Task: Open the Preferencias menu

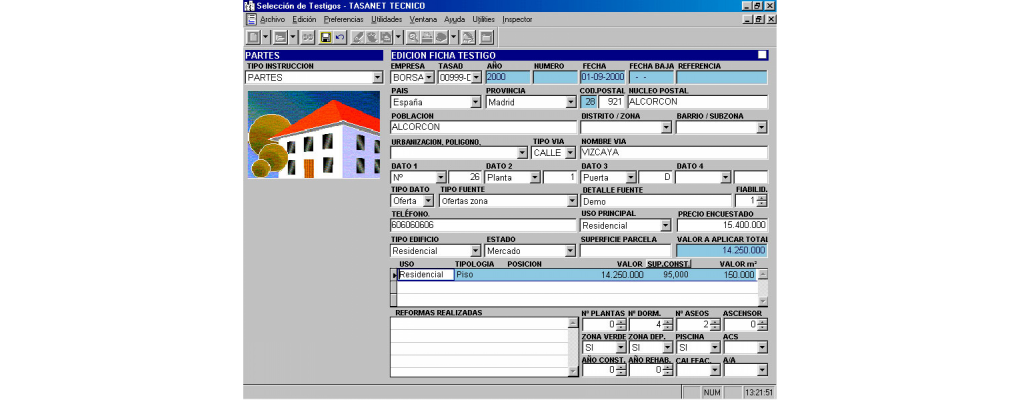Action: [343, 19]
